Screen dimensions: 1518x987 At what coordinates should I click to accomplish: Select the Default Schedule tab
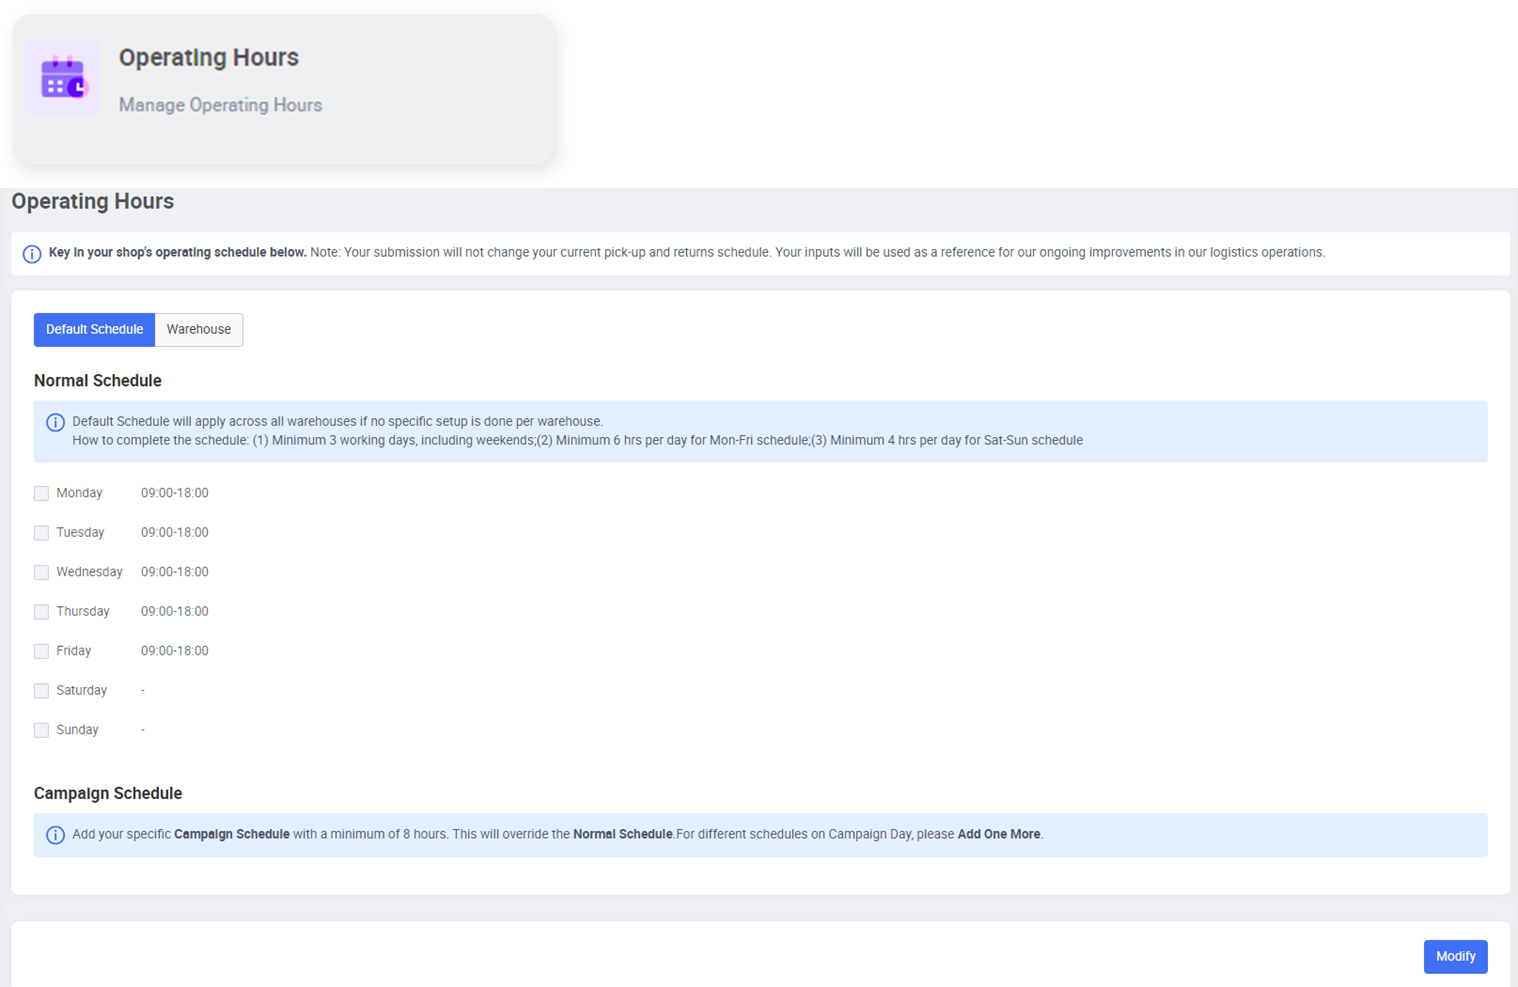pyautogui.click(x=94, y=329)
